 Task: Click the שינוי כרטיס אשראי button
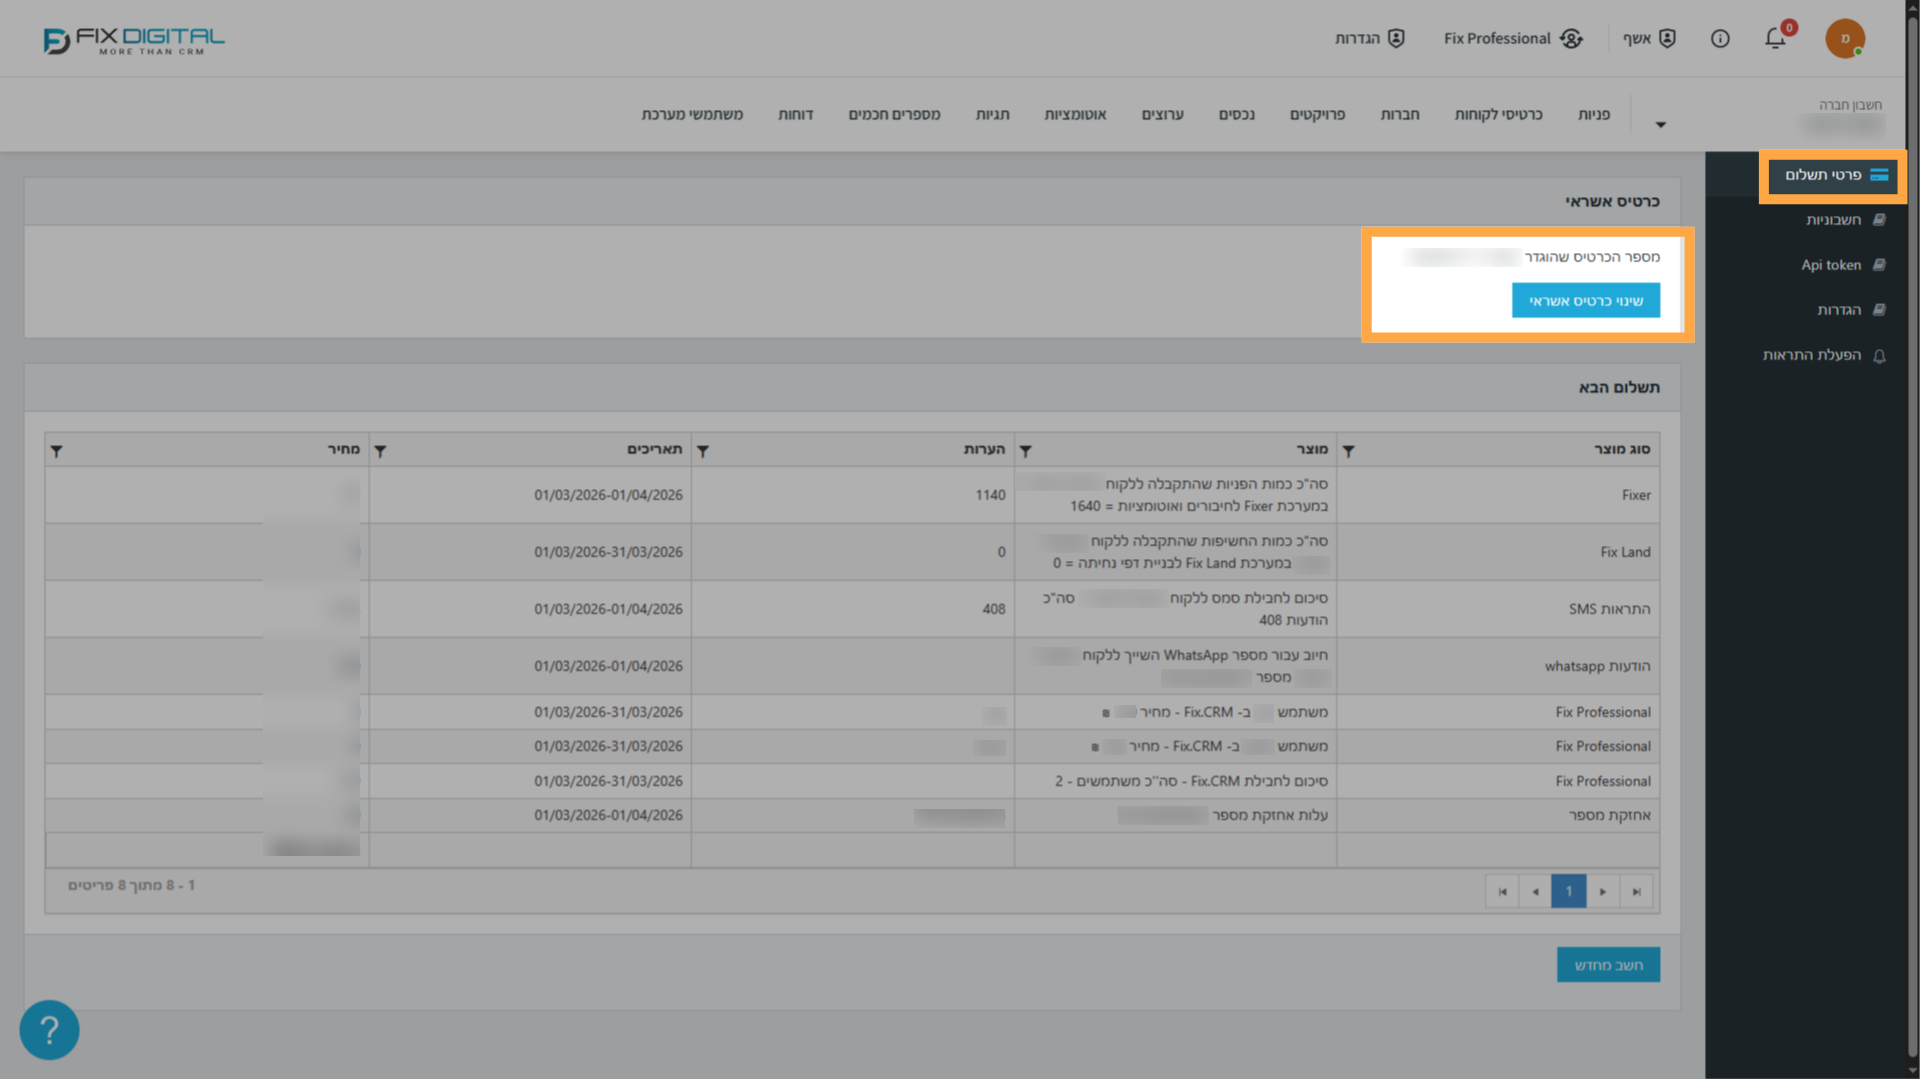(x=1585, y=300)
